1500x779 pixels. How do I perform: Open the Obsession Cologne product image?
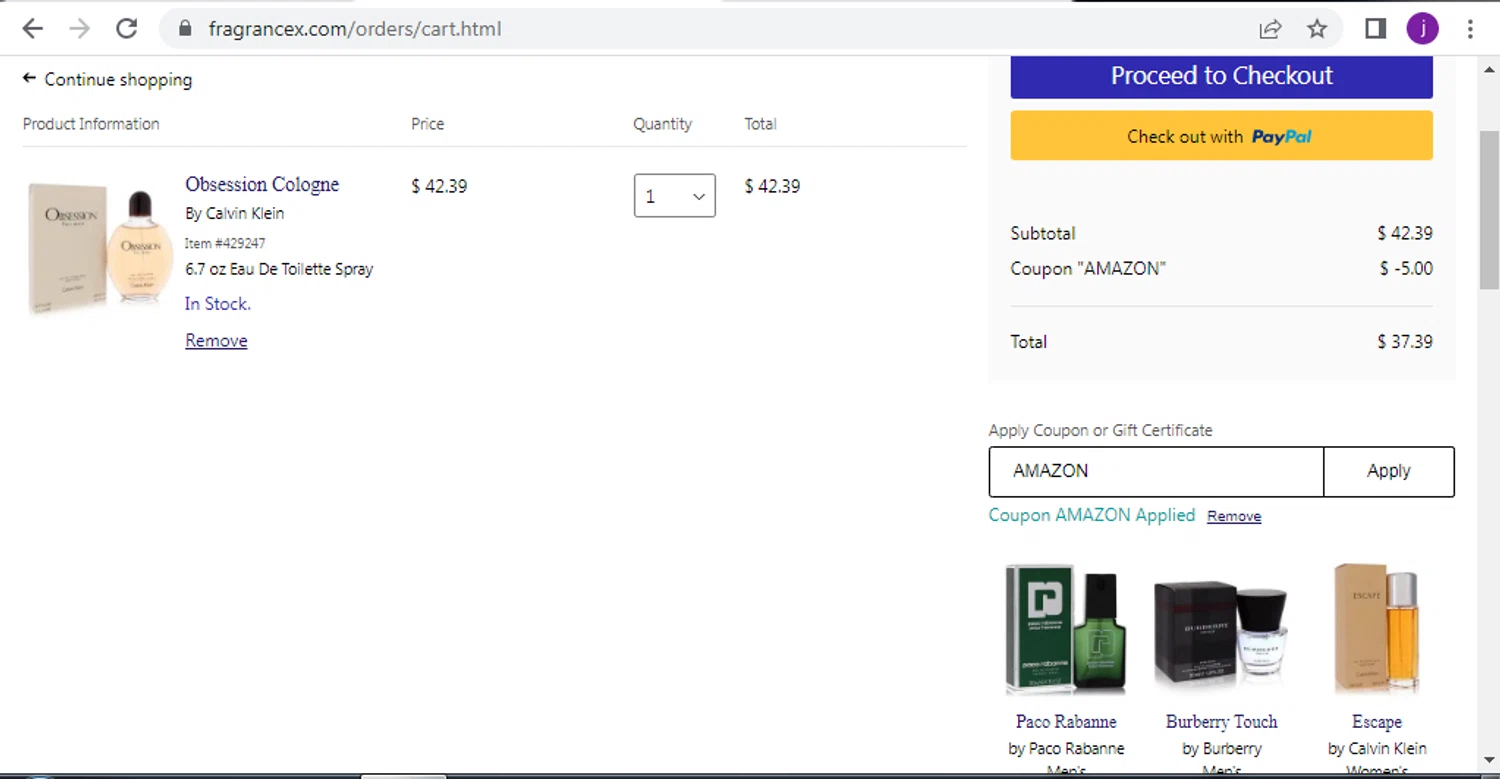pyautogui.click(x=100, y=246)
